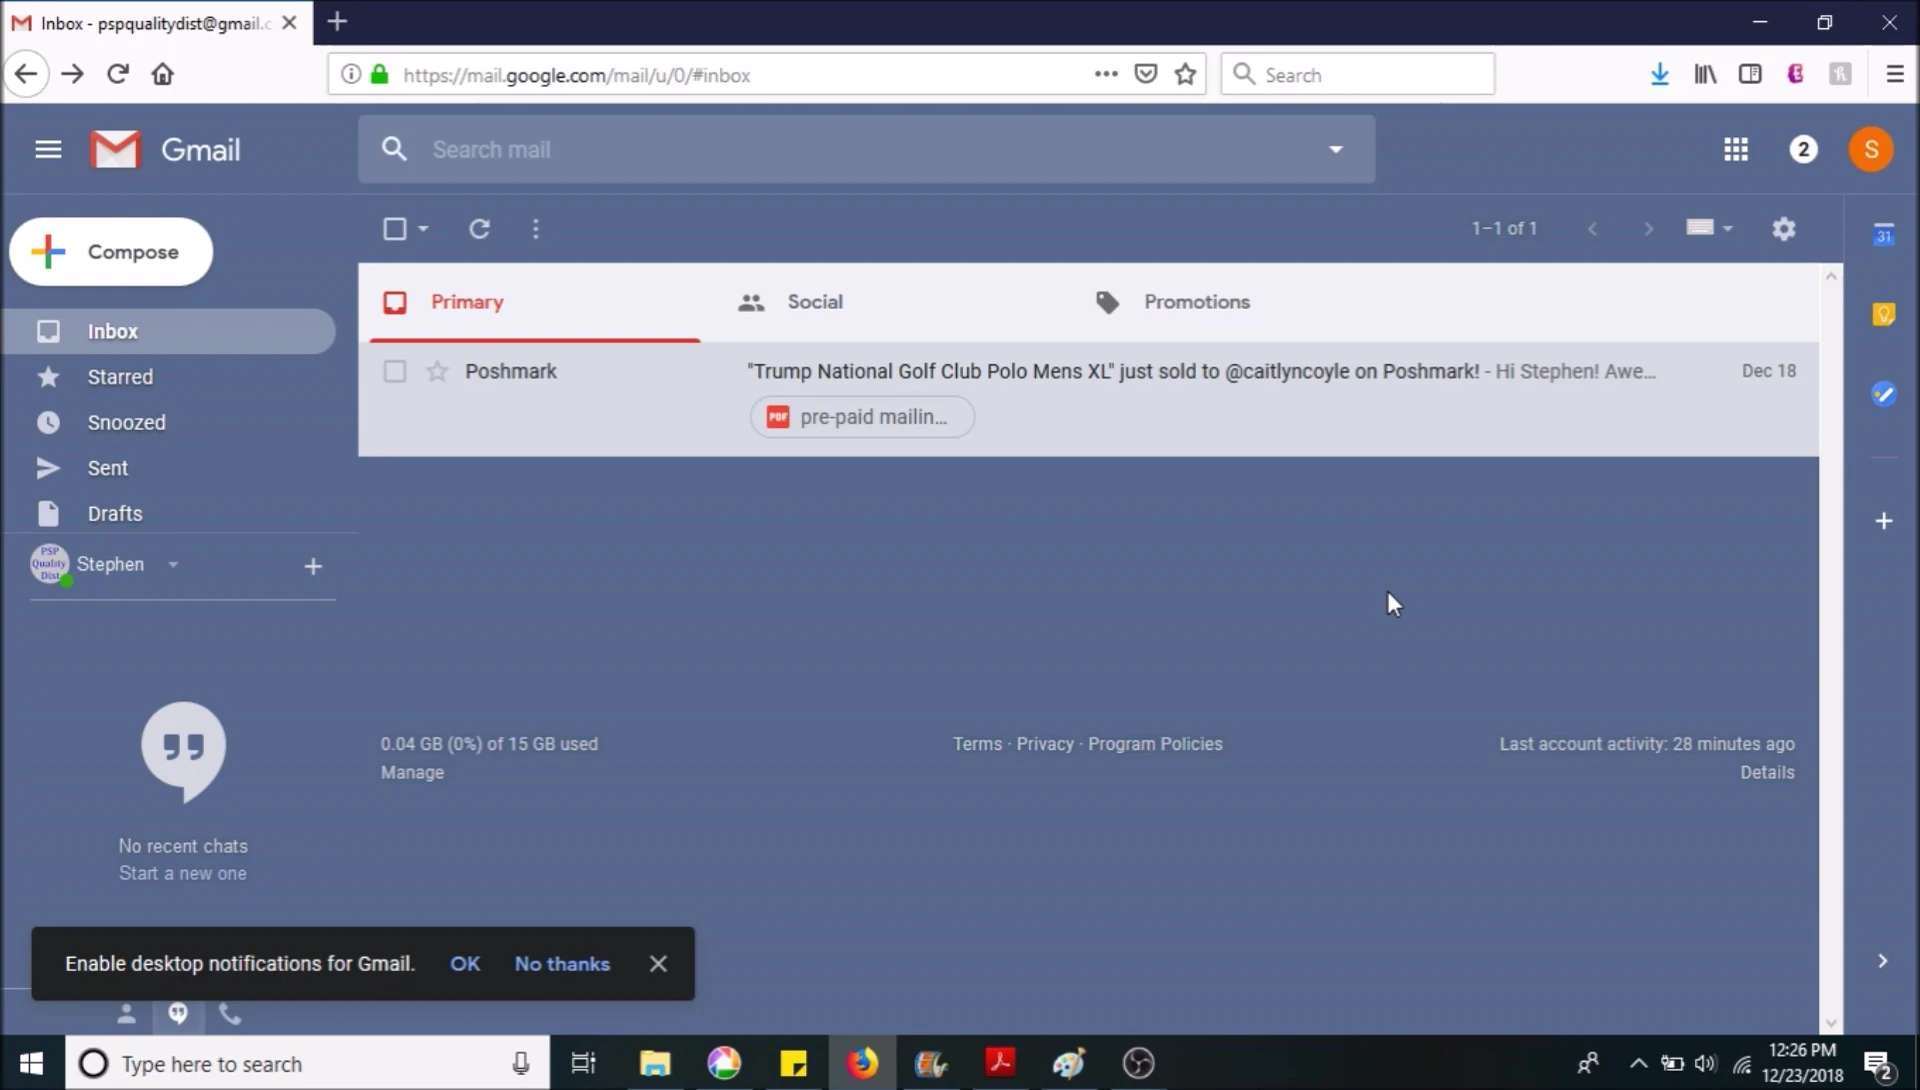The width and height of the screenshot is (1920, 1090).
Task: Hide the side panel with the arrow
Action: click(1882, 961)
